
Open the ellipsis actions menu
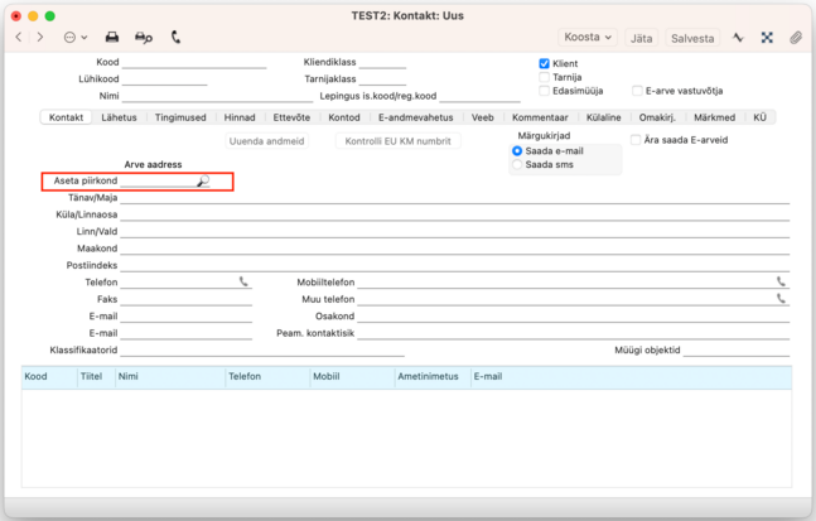pyautogui.click(x=75, y=37)
